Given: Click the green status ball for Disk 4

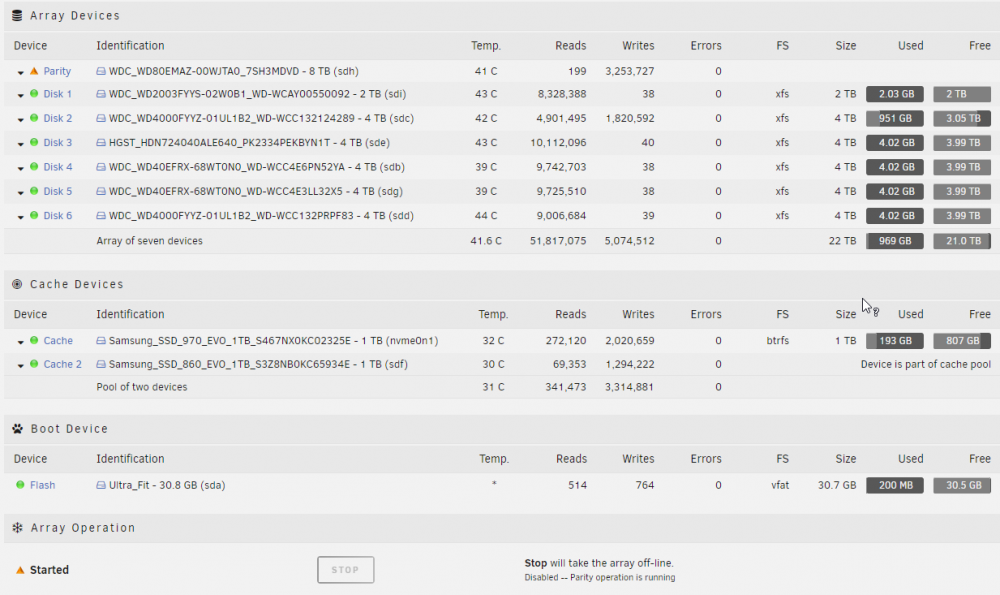Looking at the screenshot, I should click(x=34, y=166).
